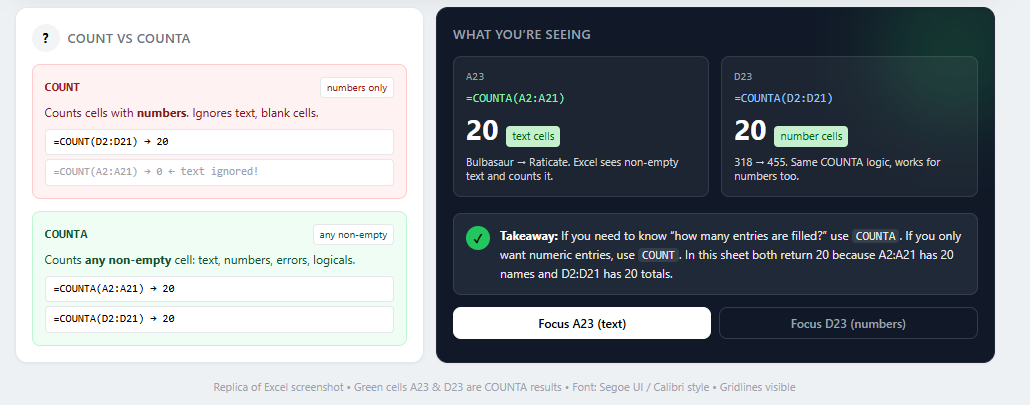Click the green checkmark Takeaway icon

pos(478,238)
